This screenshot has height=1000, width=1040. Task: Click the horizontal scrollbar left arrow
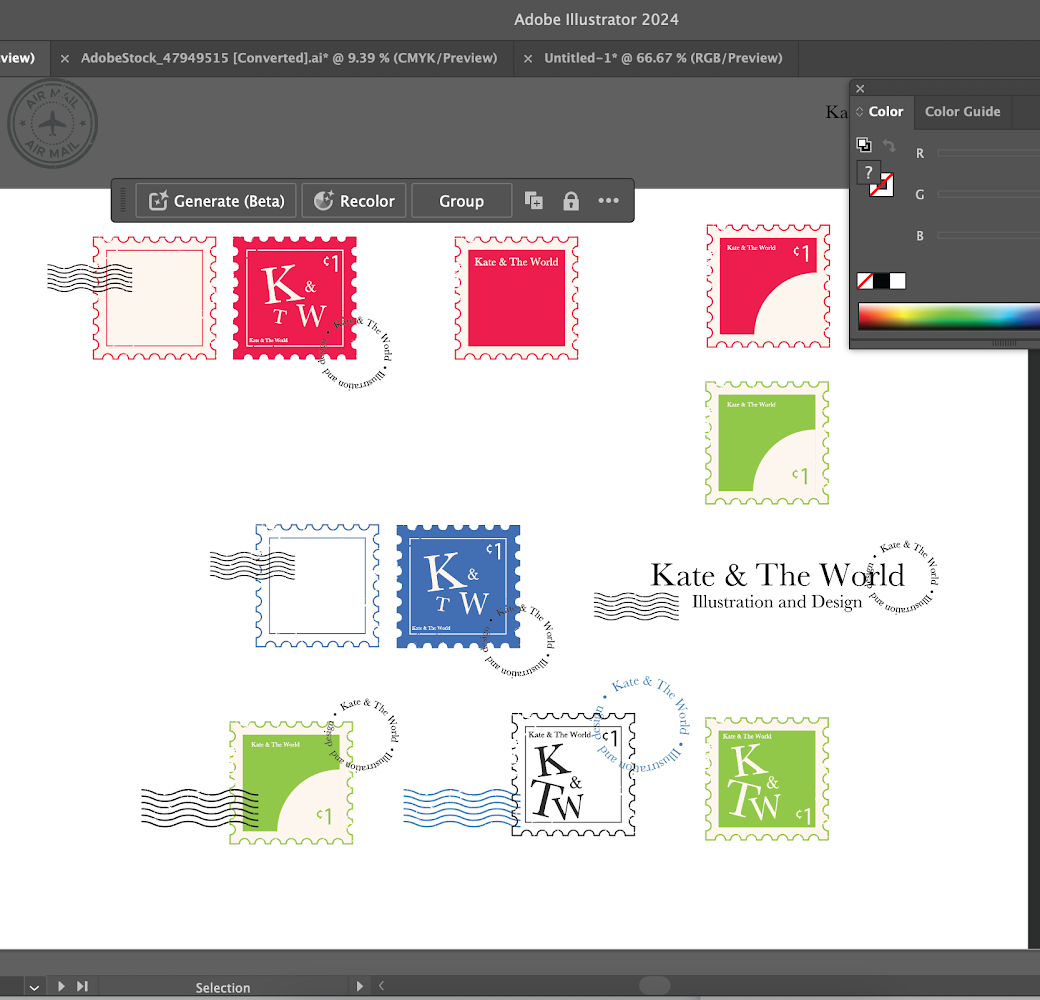click(381, 986)
